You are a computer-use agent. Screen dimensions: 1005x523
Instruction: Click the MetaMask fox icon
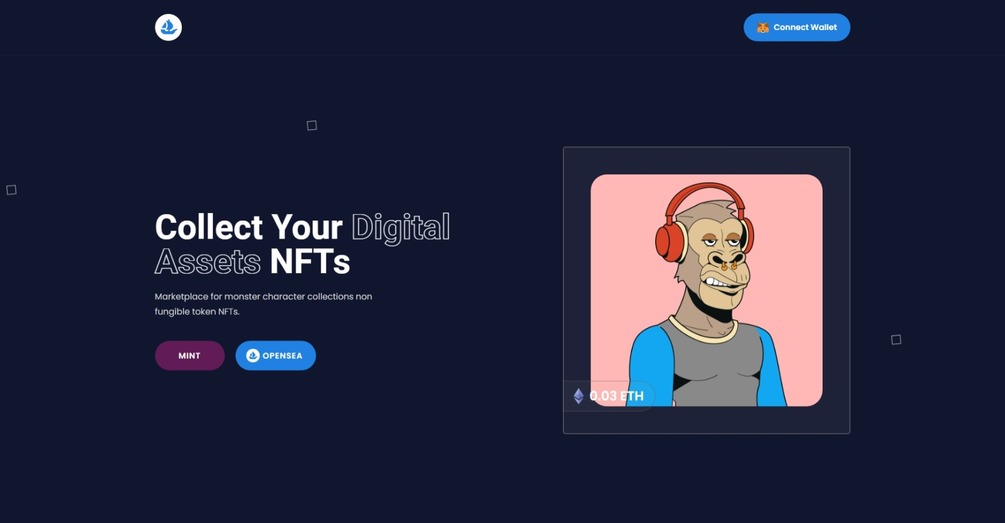[763, 28]
